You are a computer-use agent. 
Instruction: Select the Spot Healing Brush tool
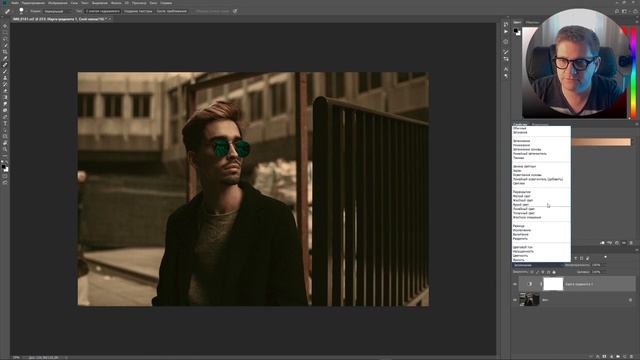5,65
